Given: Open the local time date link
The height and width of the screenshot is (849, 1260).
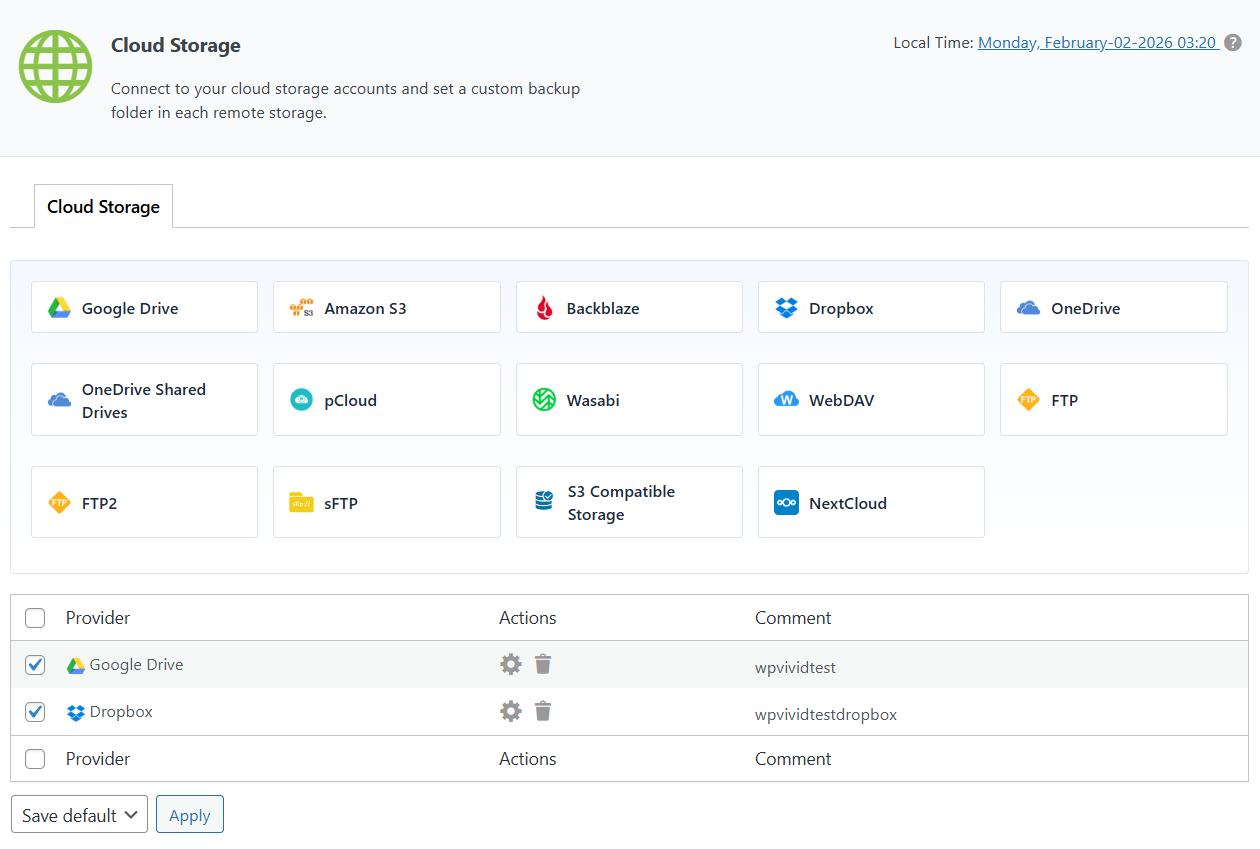Looking at the screenshot, I should [x=1097, y=43].
